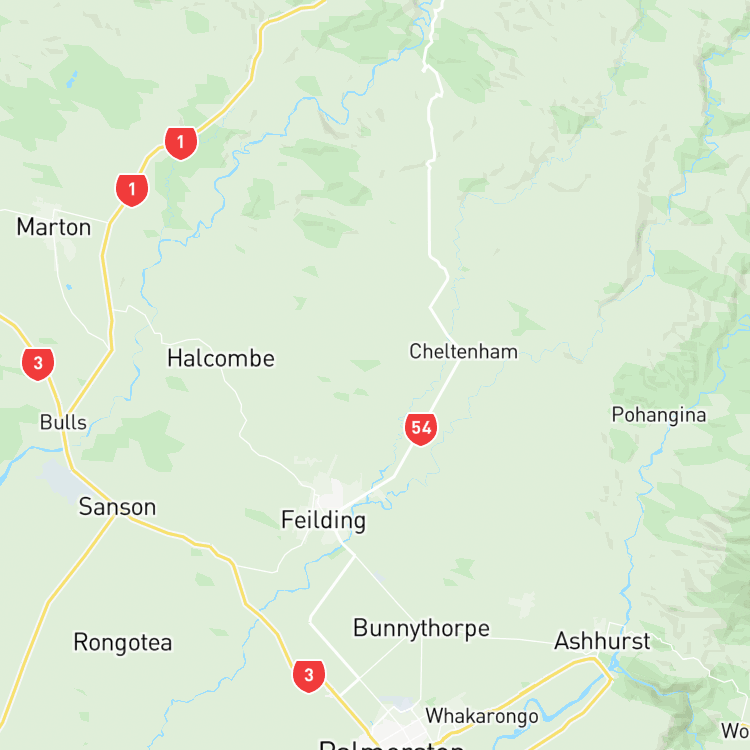Click the Bulls town label
Screen dimensions: 750x750
[63, 422]
